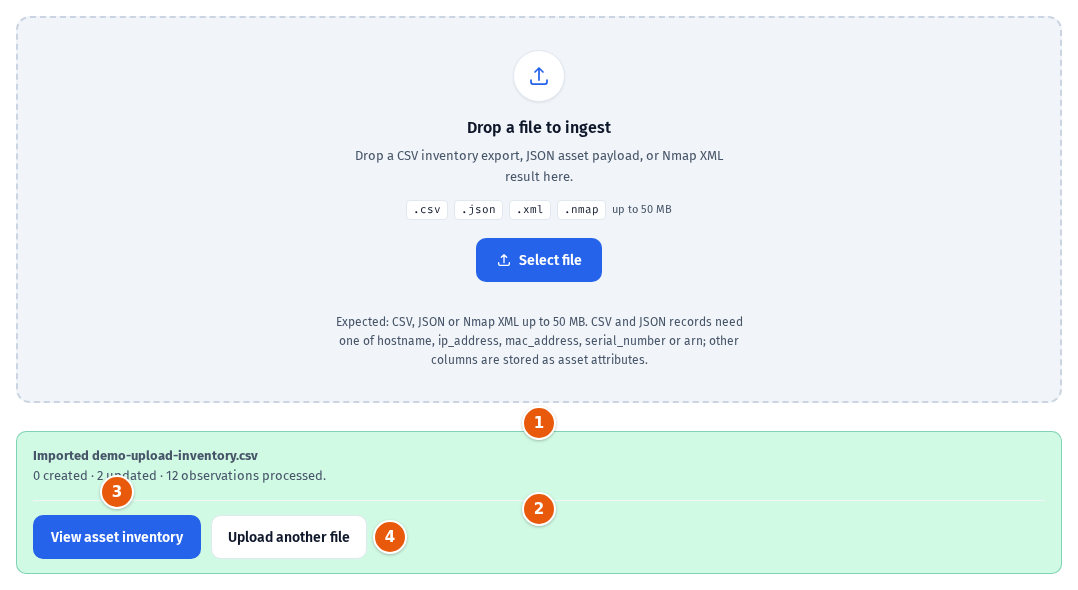Click the .json file type chip
Image resolution: width=1078 pixels, height=590 pixels.
[478, 210]
